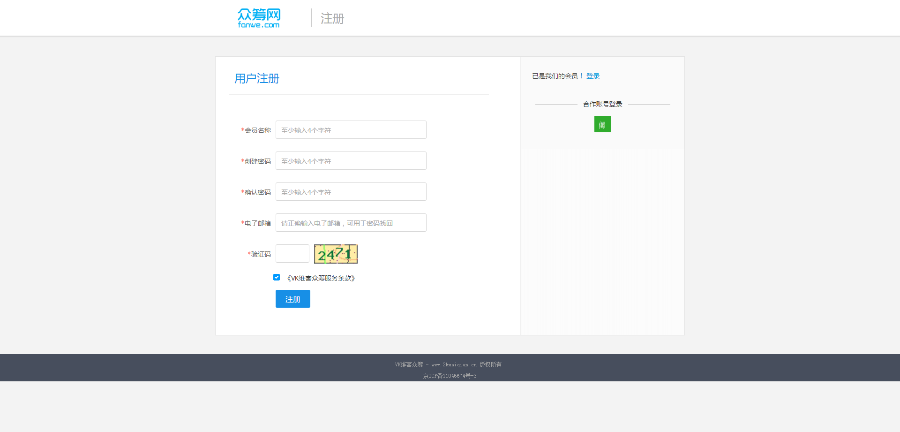Focus the confirm password (确认密码) field
The width and height of the screenshot is (900, 432).
click(x=351, y=192)
